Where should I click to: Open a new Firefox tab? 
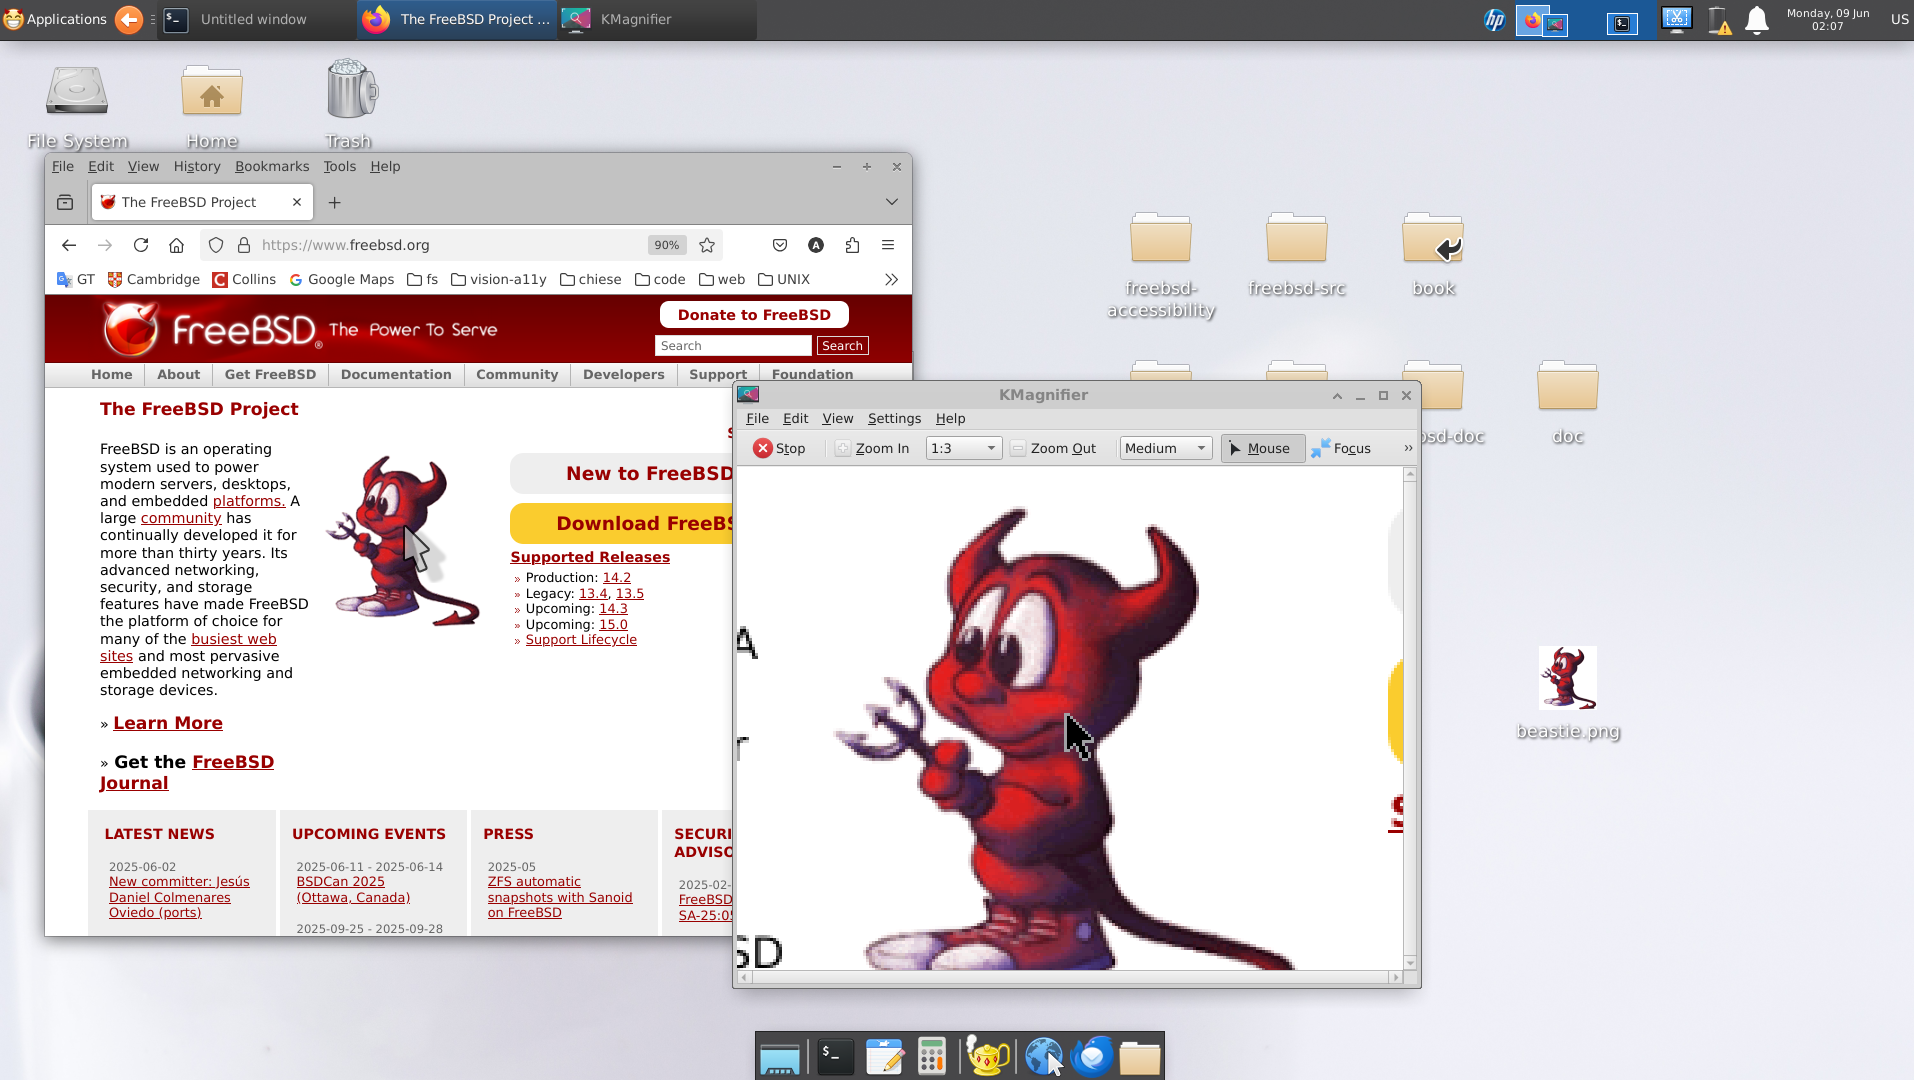click(x=335, y=202)
